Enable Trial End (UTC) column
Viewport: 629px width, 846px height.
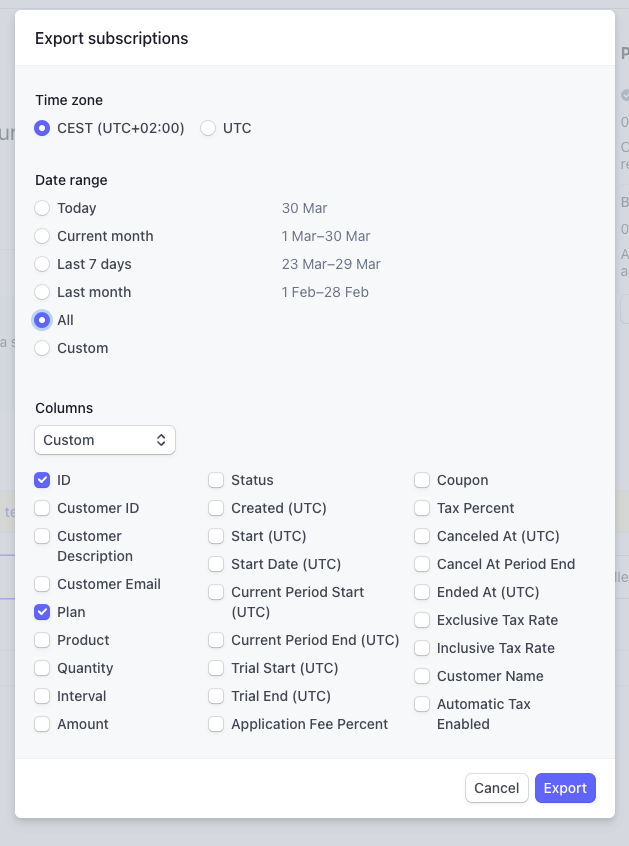pyautogui.click(x=216, y=696)
